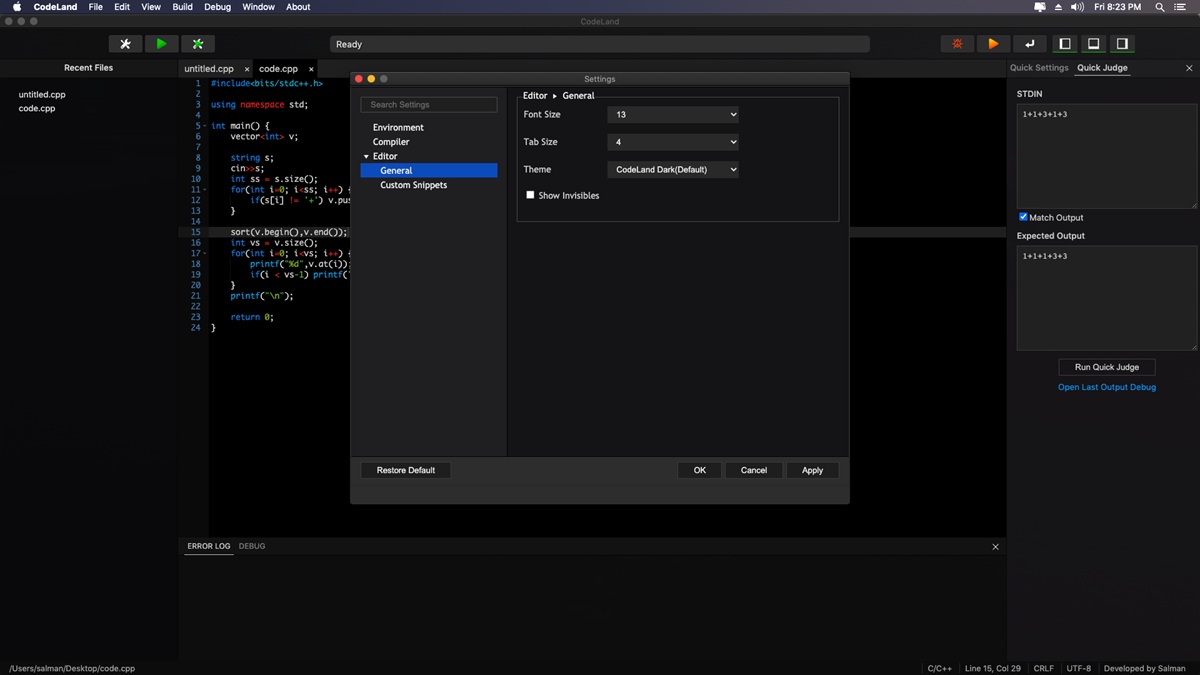1200x675 pixels.
Task: Select General under Editor
Action: pyautogui.click(x=429, y=171)
